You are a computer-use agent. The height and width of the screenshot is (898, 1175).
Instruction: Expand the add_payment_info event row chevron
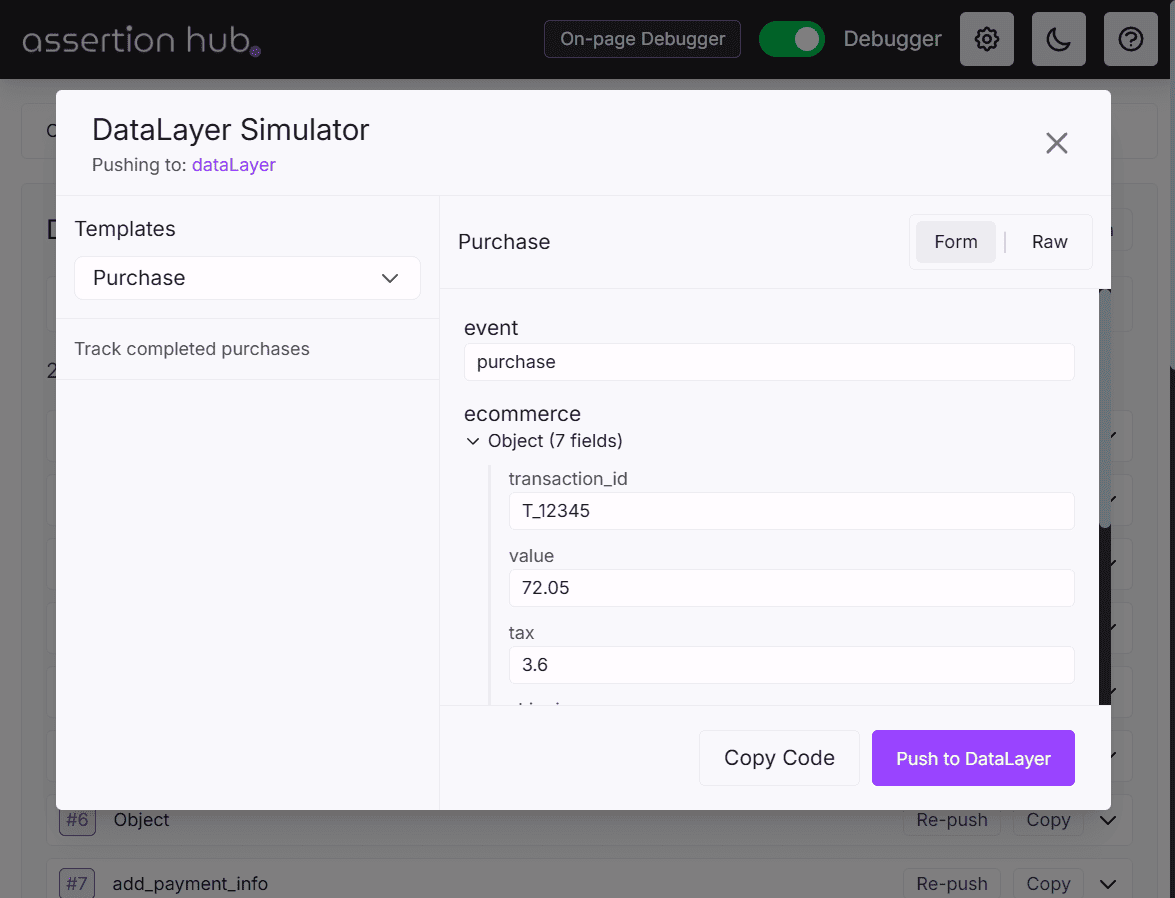click(1107, 884)
